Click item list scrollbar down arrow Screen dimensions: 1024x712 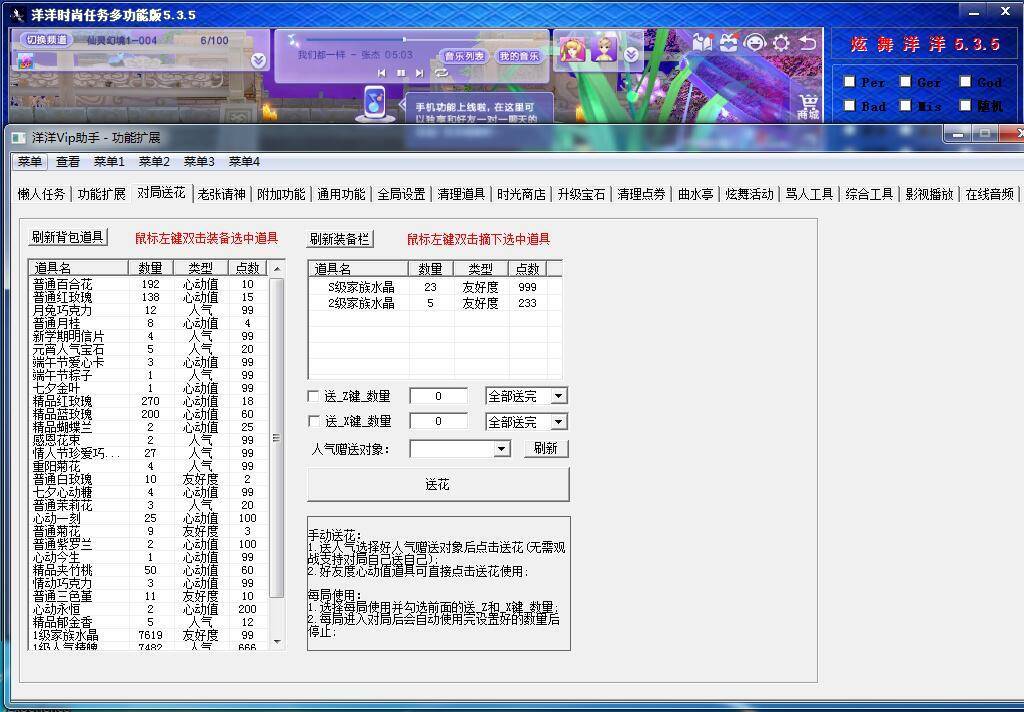point(277,641)
